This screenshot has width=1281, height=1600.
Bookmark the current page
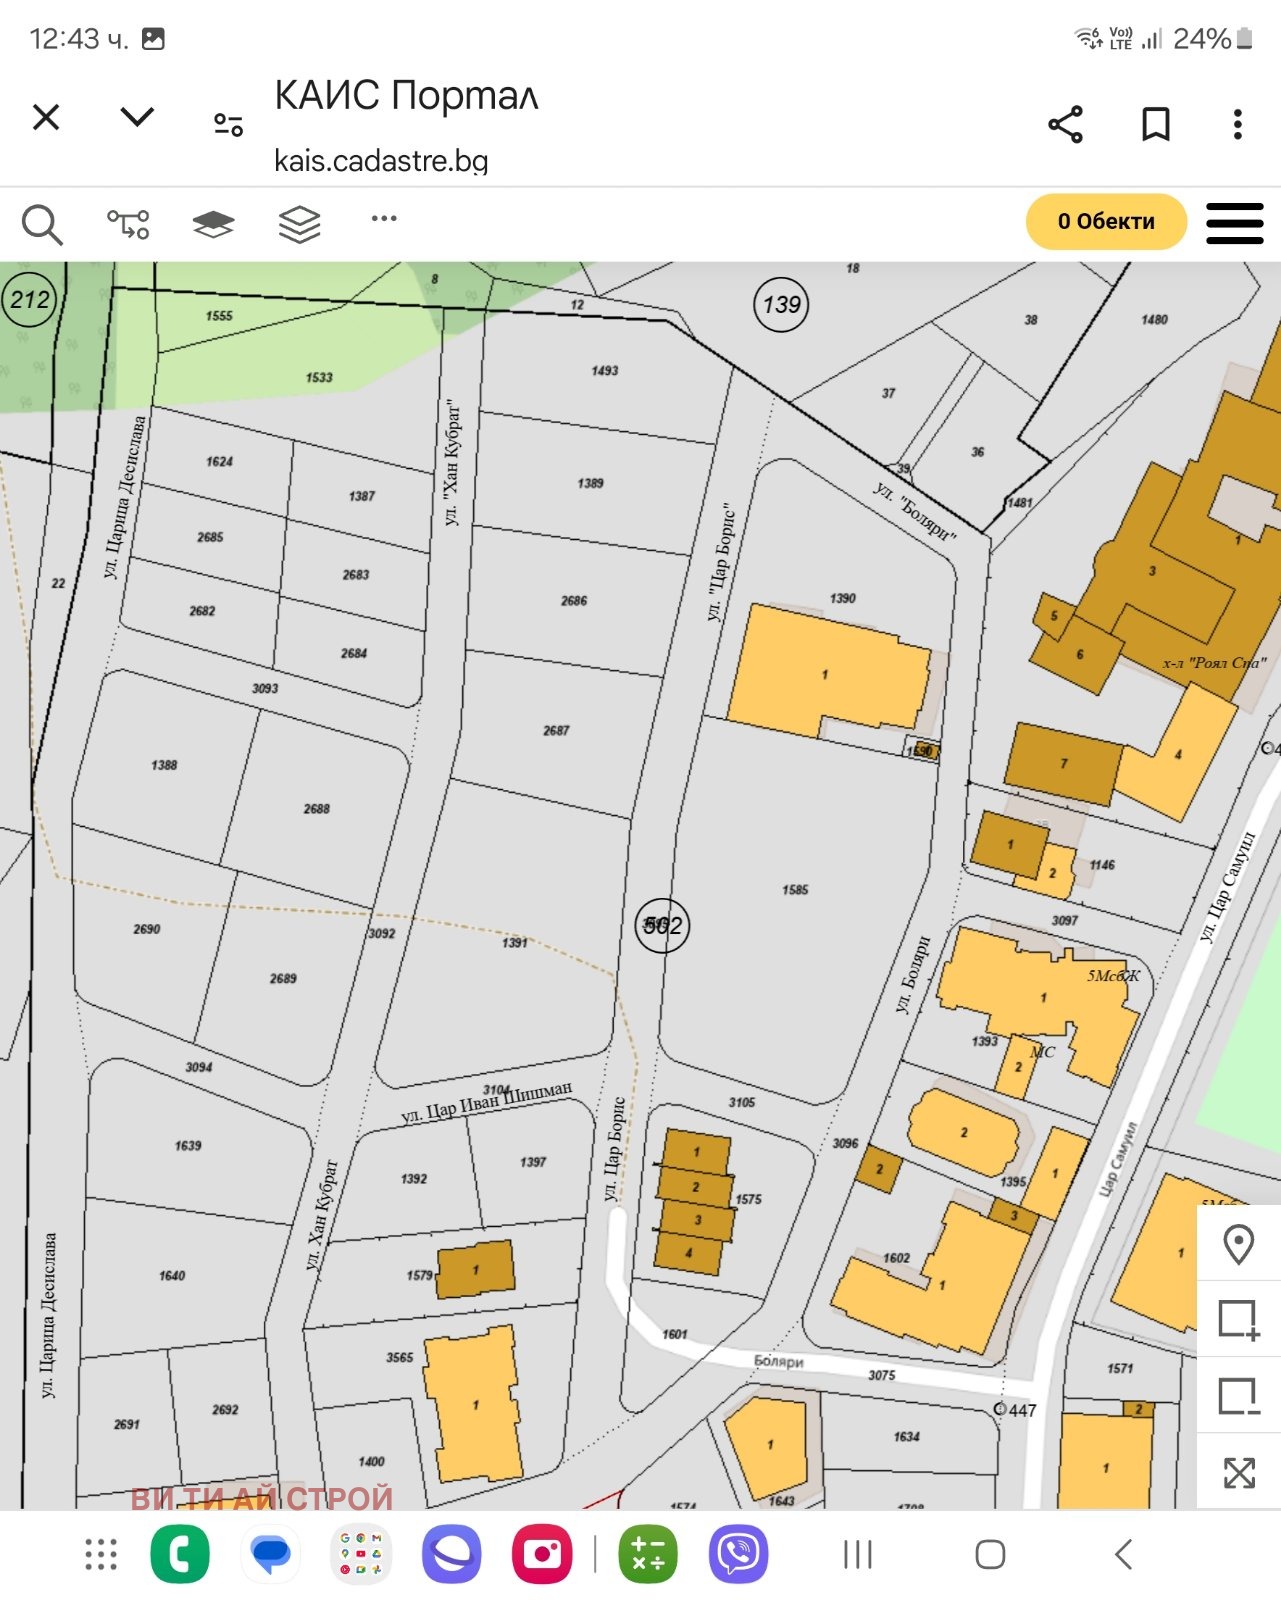click(x=1156, y=124)
